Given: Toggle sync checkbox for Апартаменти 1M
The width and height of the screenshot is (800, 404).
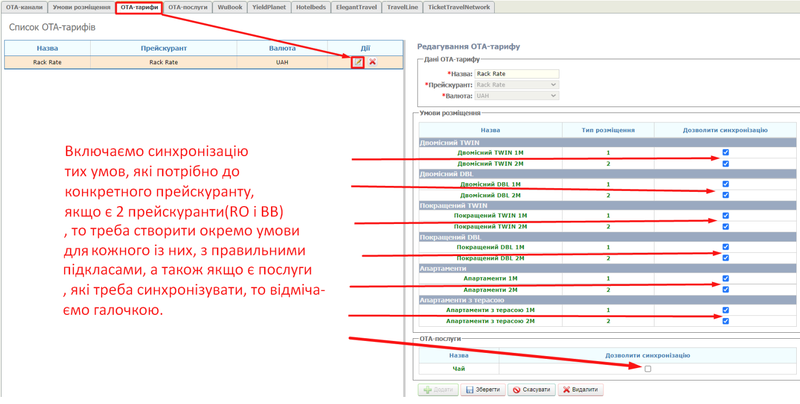Looking at the screenshot, I should click(726, 279).
